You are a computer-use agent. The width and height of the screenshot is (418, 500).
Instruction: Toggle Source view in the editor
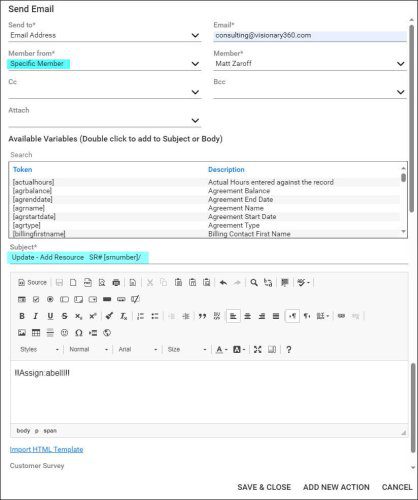coord(32,283)
